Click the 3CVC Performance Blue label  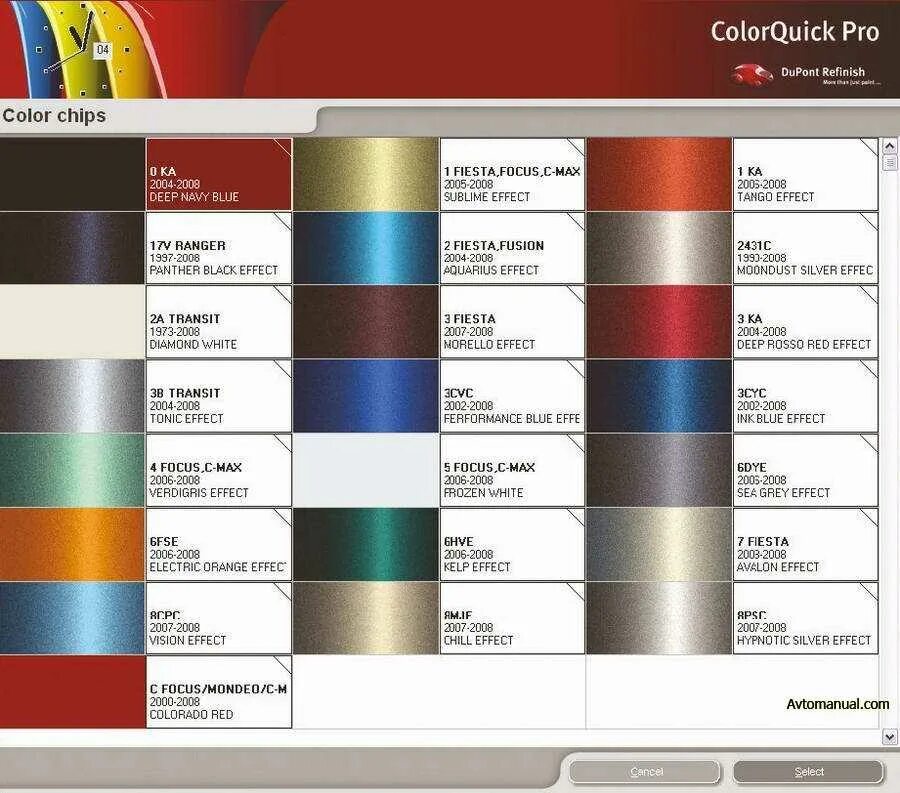coord(513,396)
